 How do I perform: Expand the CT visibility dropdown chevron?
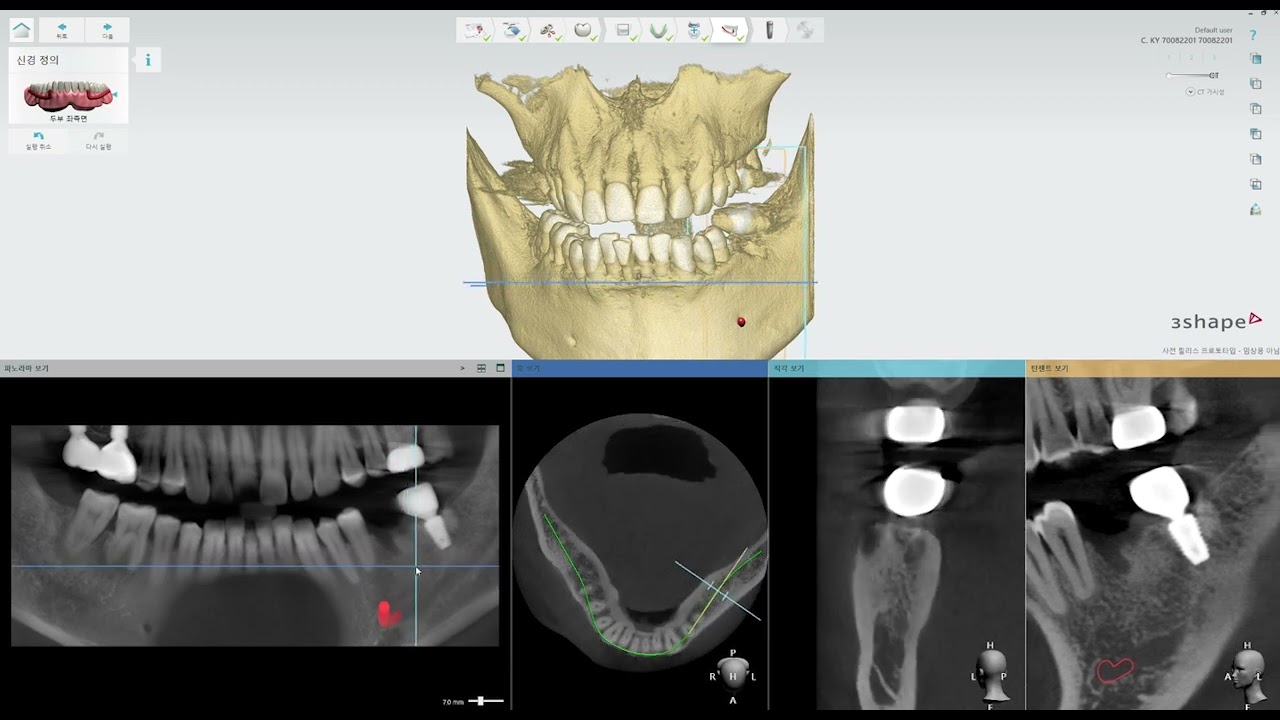[1191, 92]
